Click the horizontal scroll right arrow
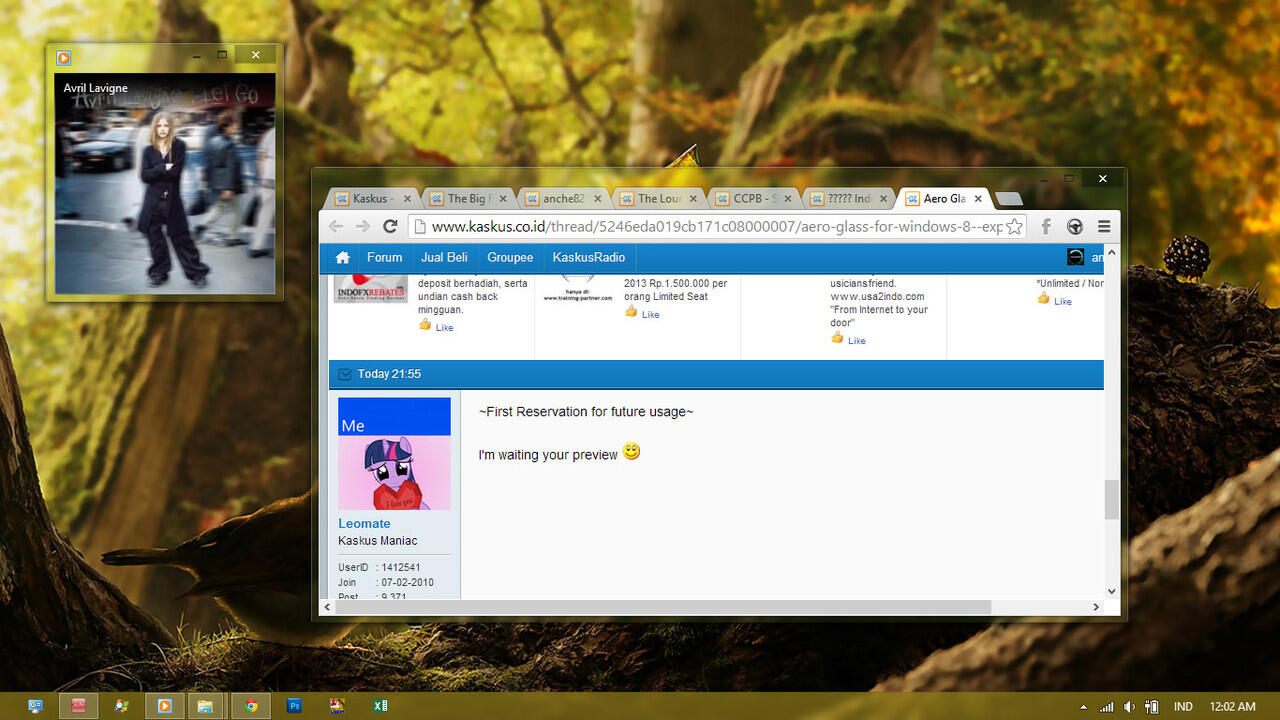This screenshot has width=1280, height=720. [1096, 607]
